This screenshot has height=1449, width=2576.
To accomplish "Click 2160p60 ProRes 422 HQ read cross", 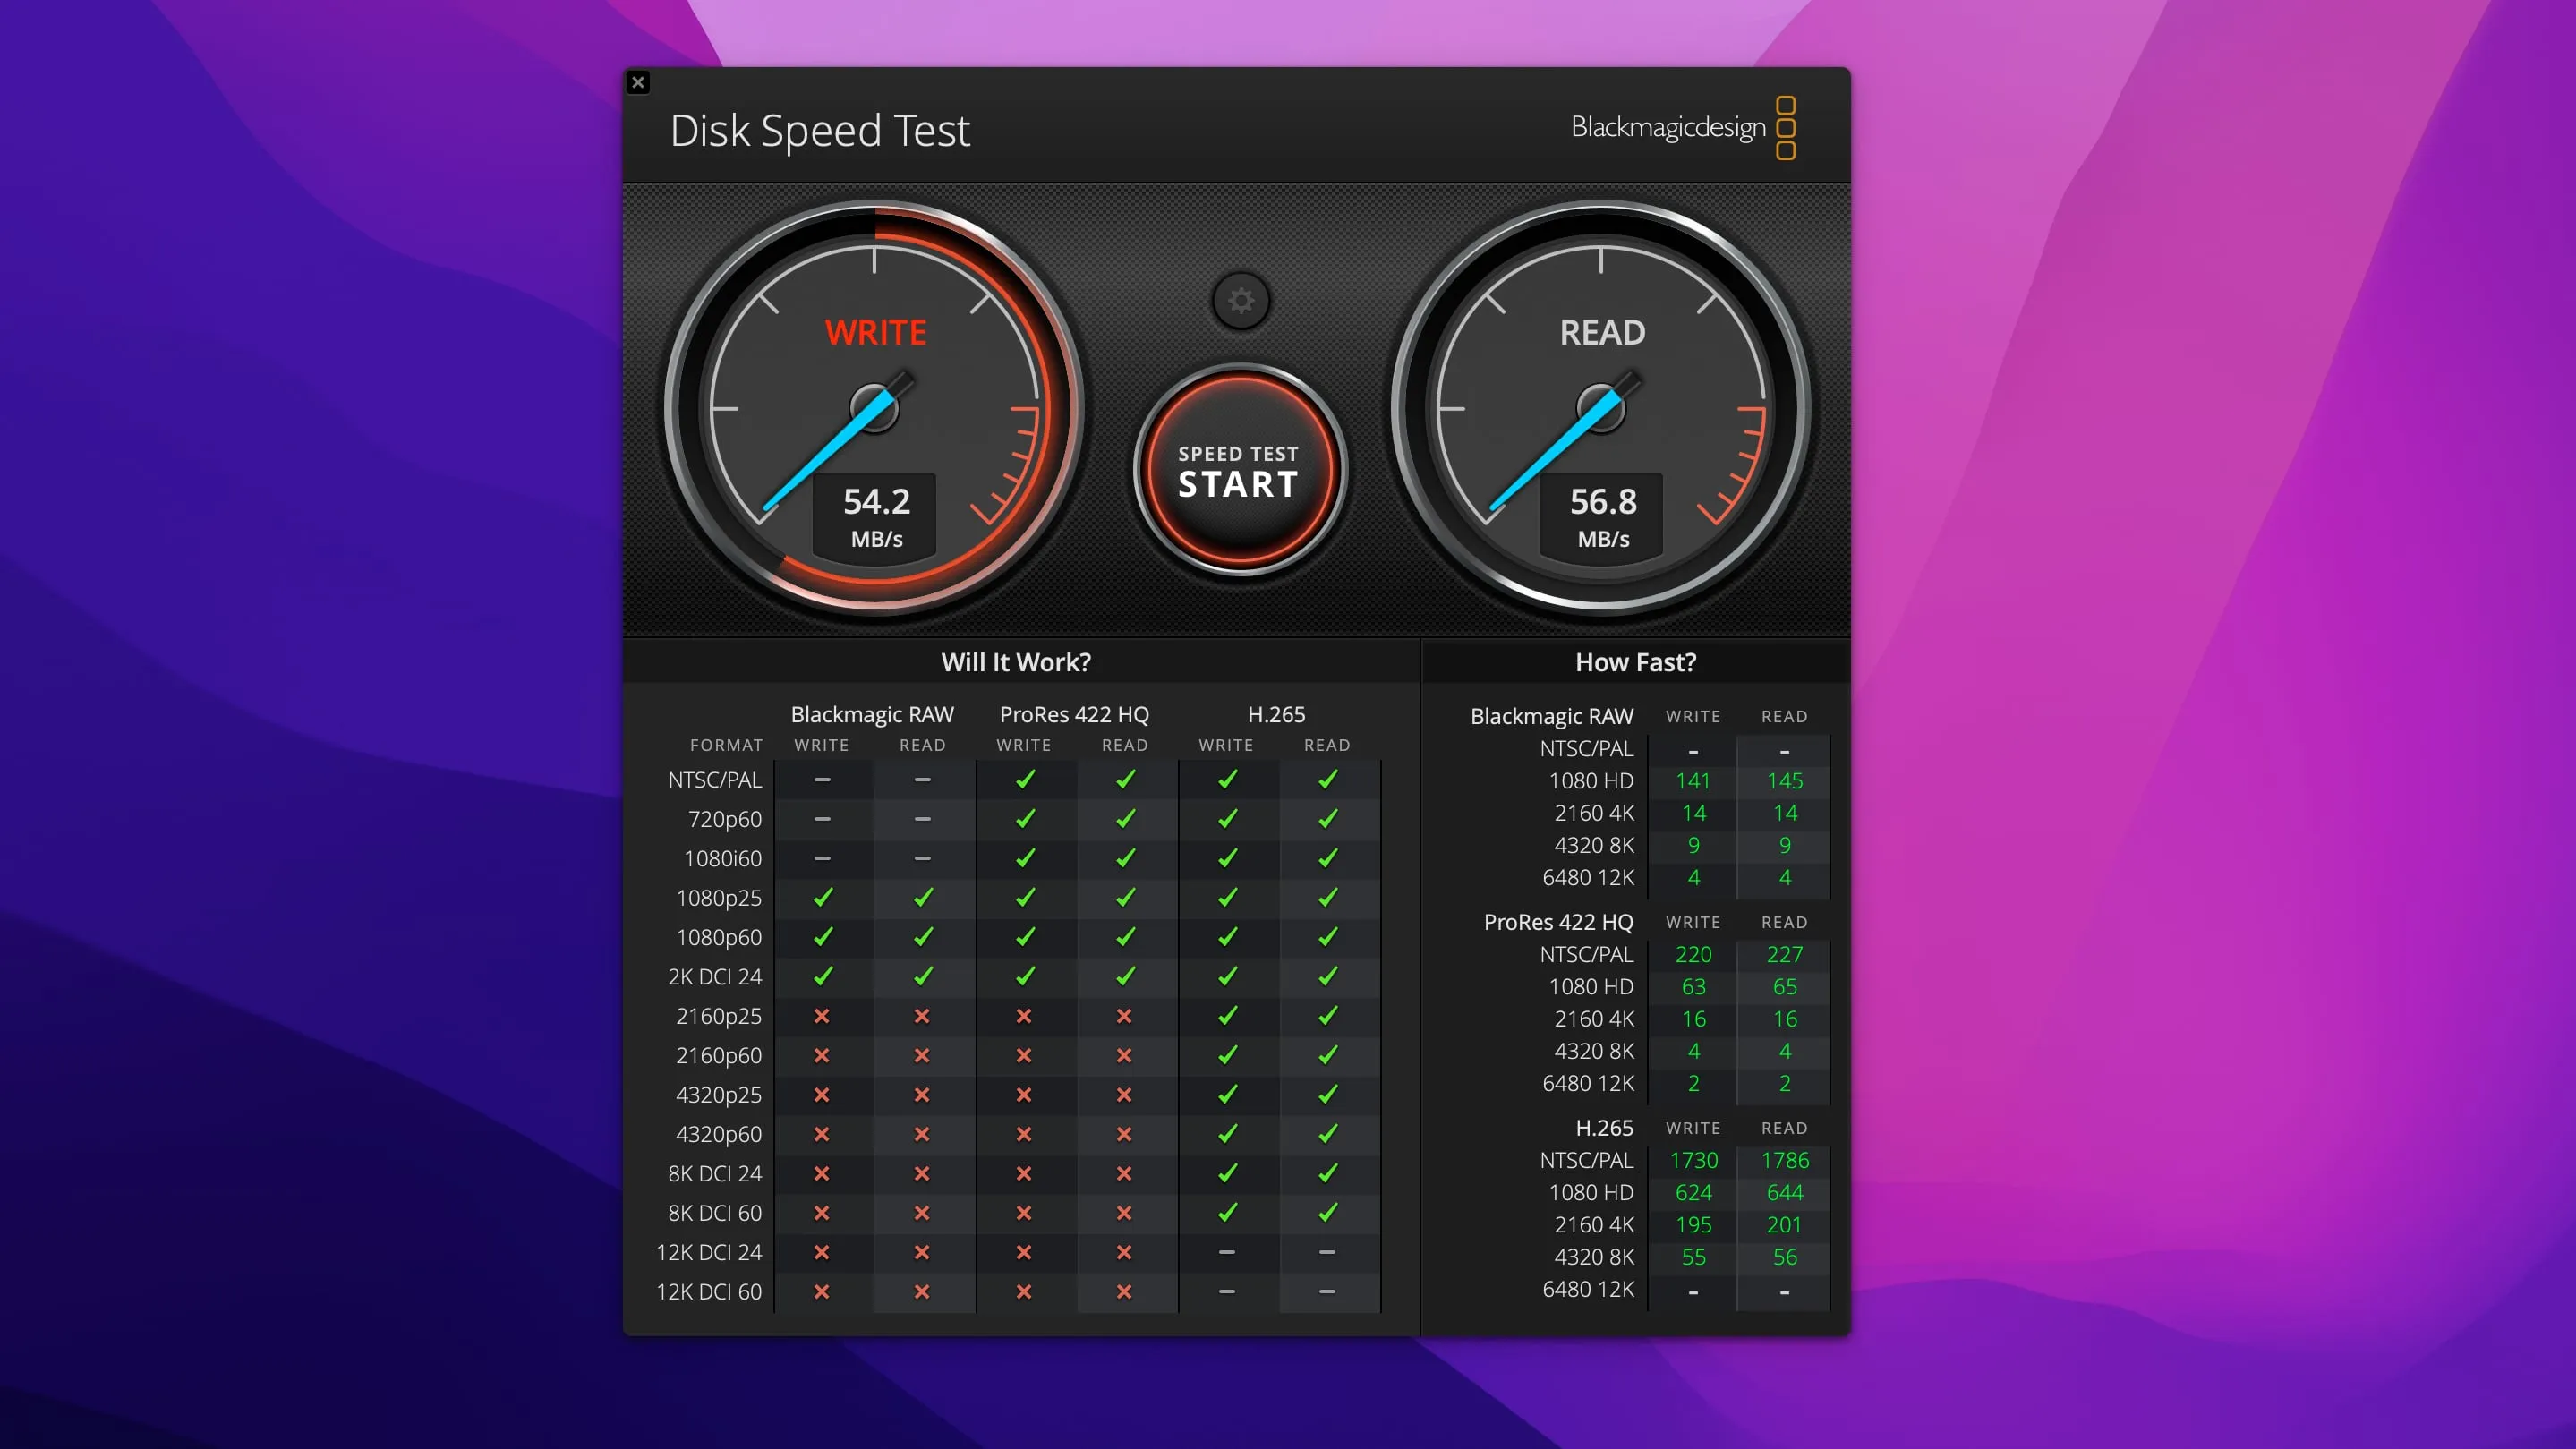I will pyautogui.click(x=1124, y=1055).
